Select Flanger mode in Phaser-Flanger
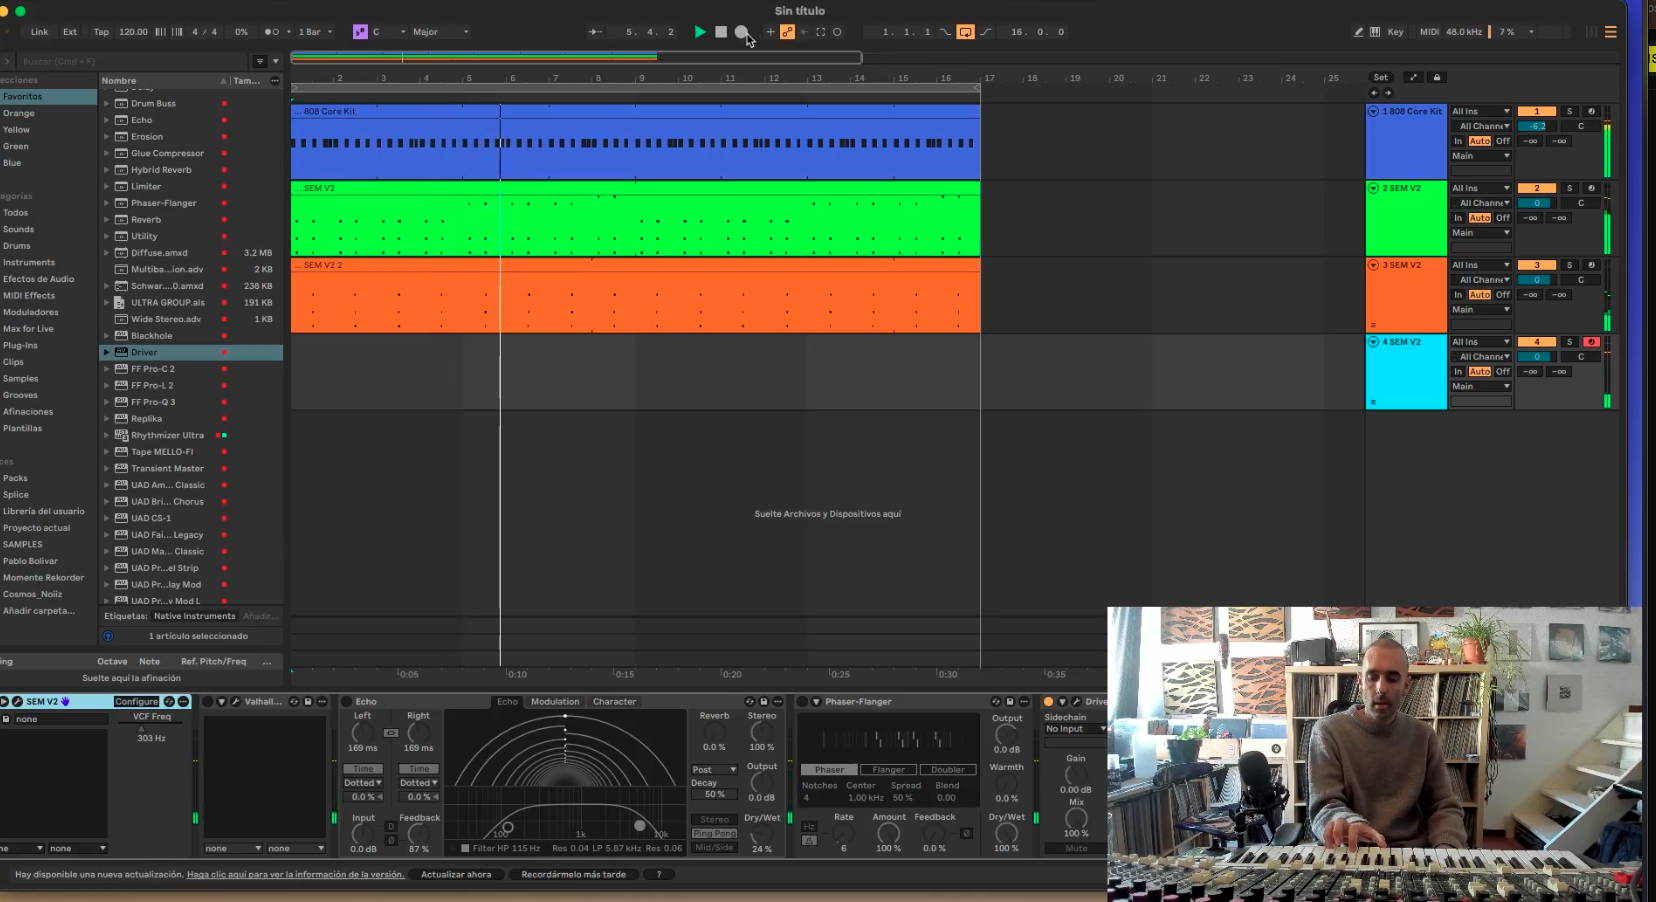 tap(888, 770)
